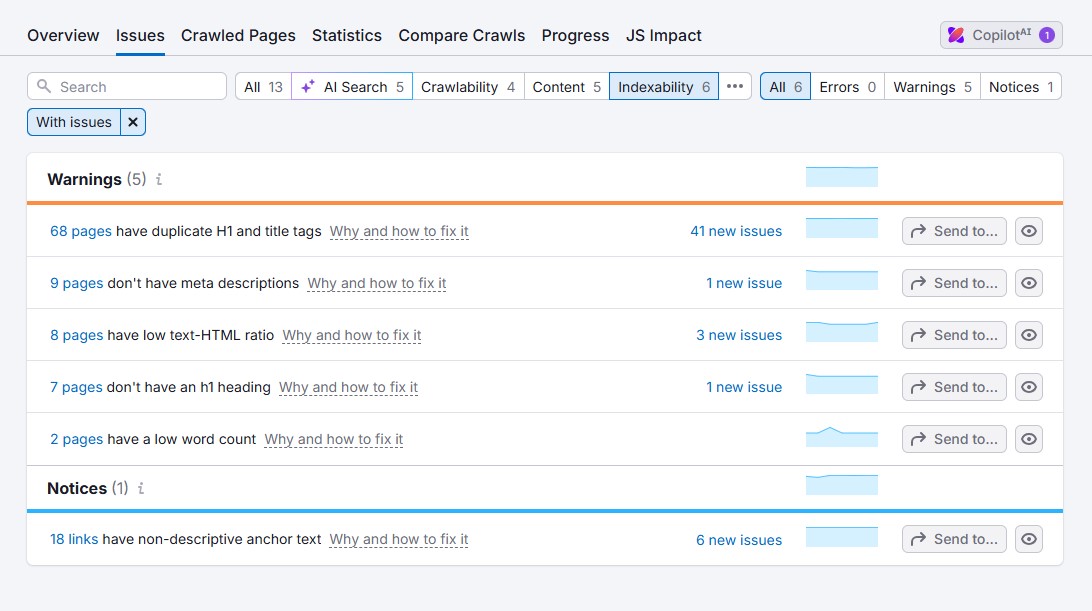
Task: Hide the low text-HTML ratio issue
Action: coord(1028,335)
